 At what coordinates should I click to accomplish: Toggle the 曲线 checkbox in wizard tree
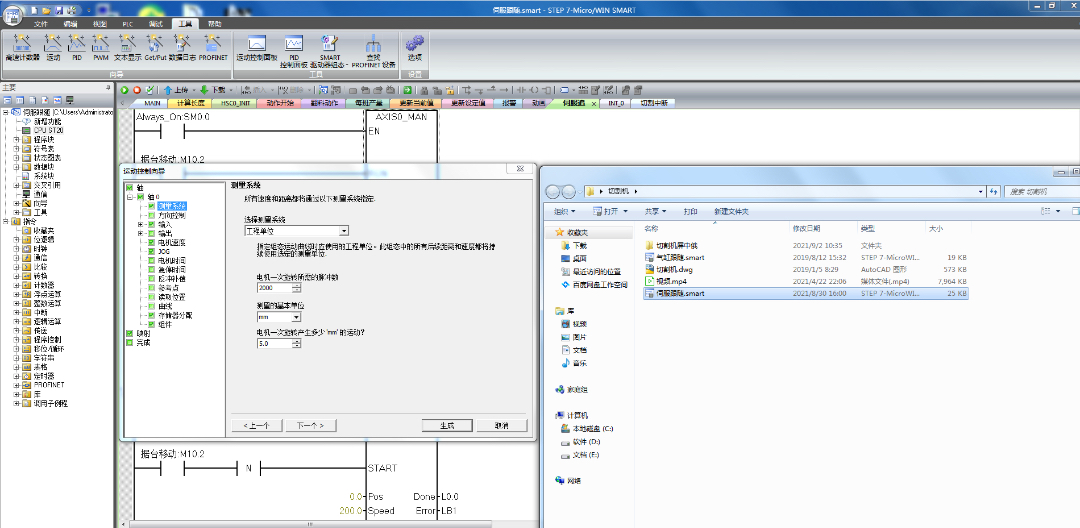(x=152, y=306)
